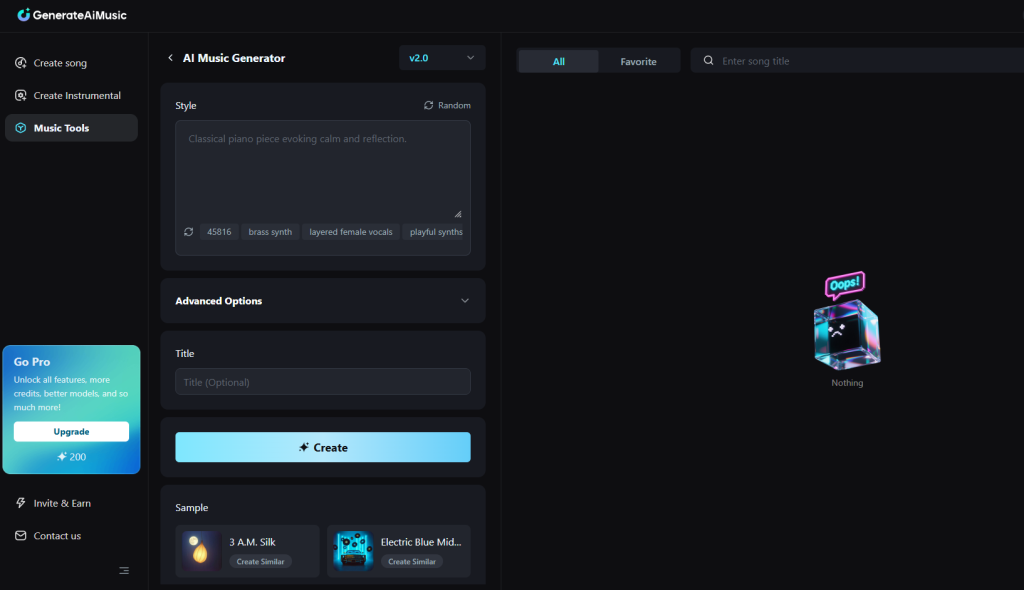1024x590 pixels.
Task: Click the GenerateAiMusic logo icon
Action: (x=24, y=15)
